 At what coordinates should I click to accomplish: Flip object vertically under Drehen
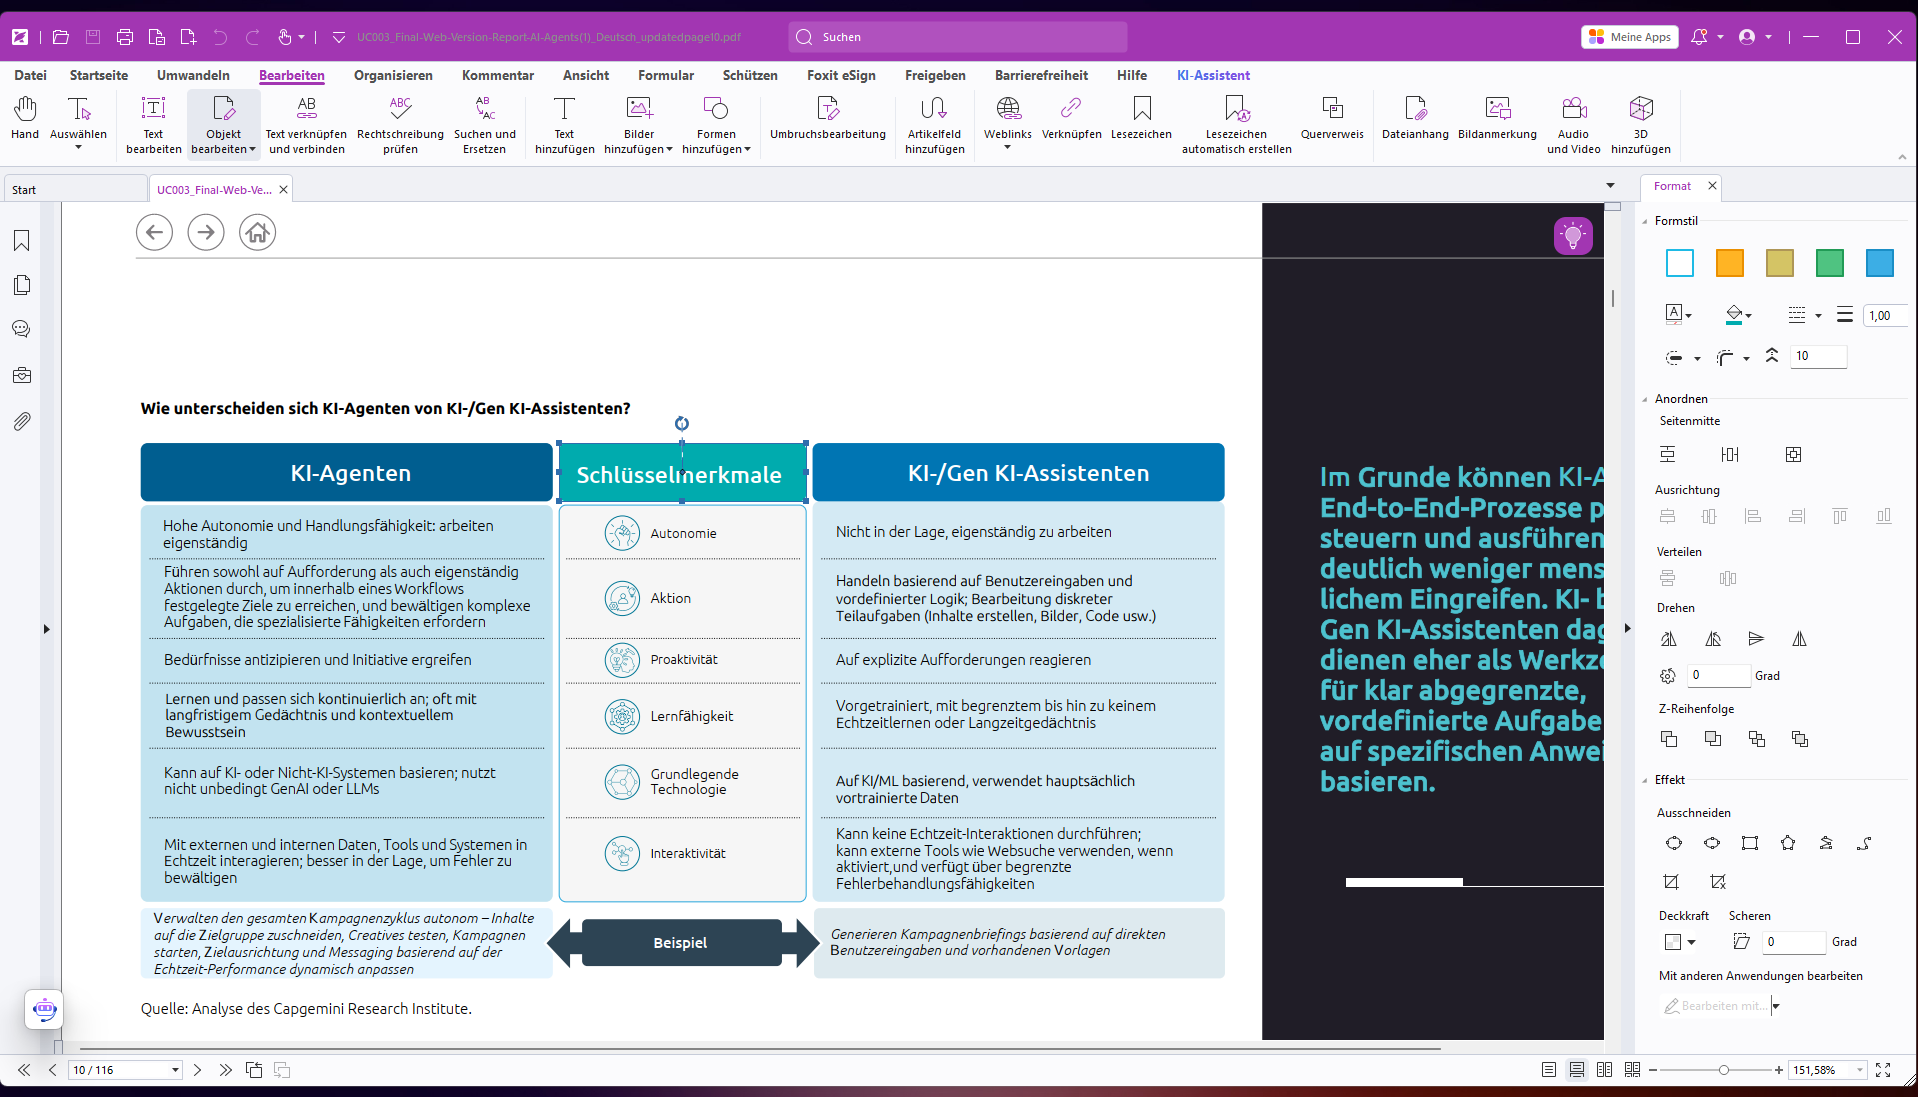click(x=1756, y=639)
